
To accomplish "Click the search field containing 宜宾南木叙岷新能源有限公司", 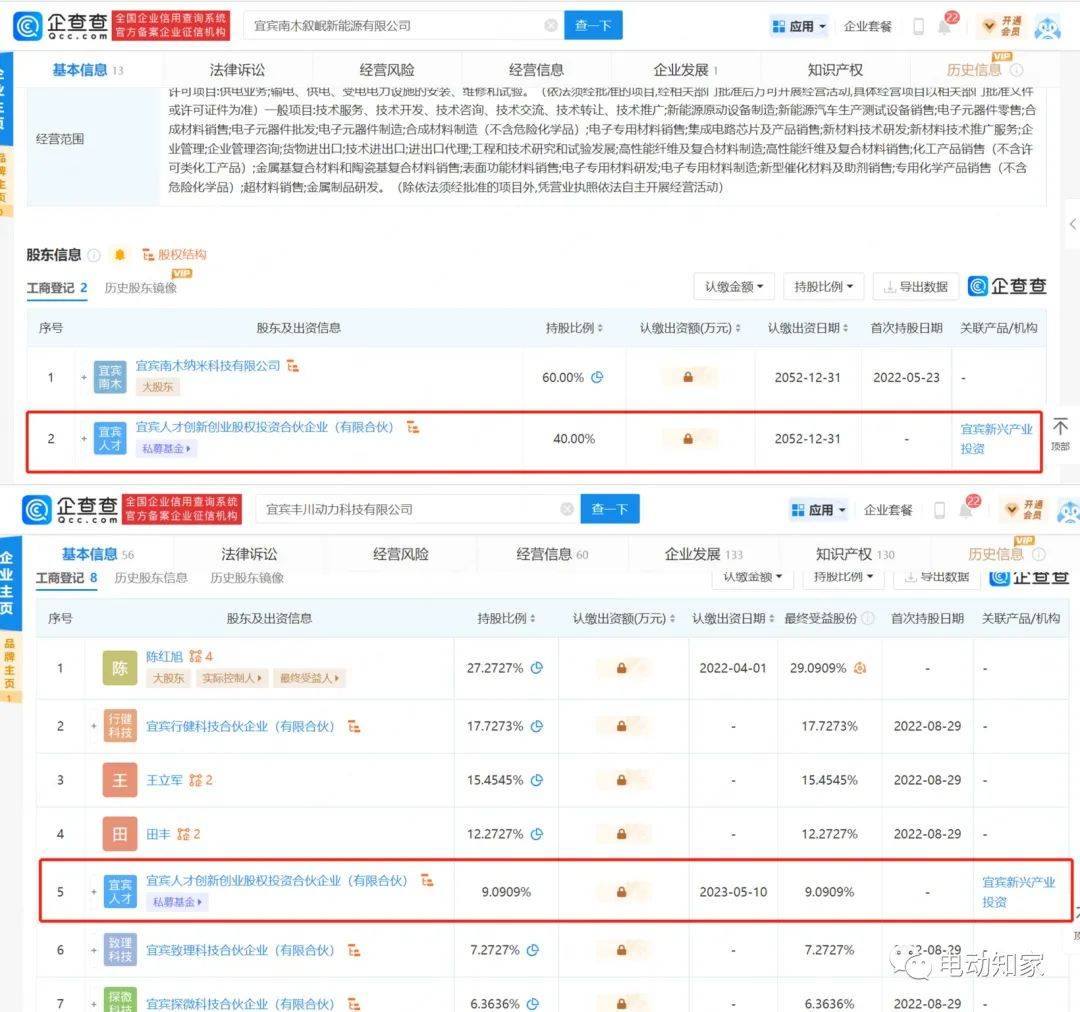I will point(403,25).
